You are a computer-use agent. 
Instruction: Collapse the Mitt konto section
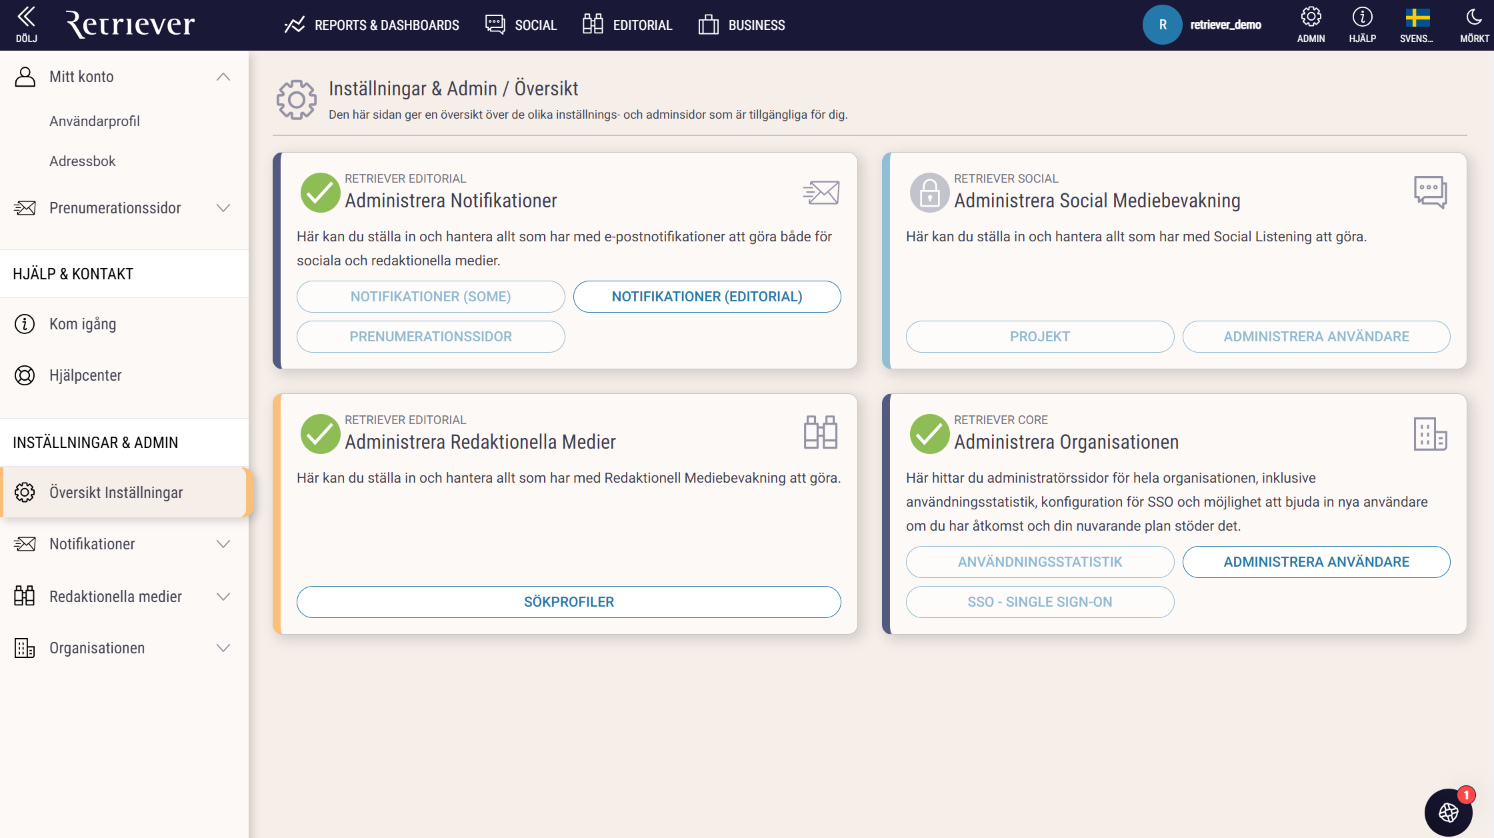(223, 77)
